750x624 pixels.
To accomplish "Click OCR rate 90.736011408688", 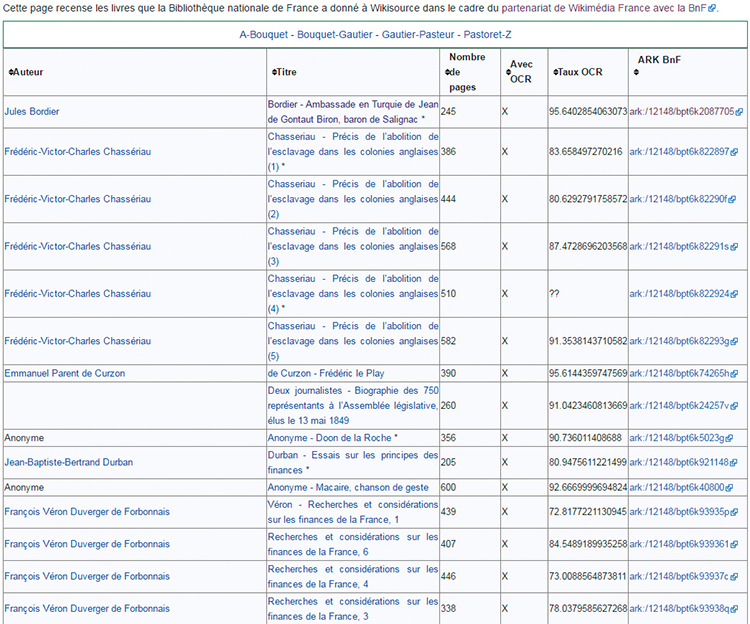I will click(585, 438).
